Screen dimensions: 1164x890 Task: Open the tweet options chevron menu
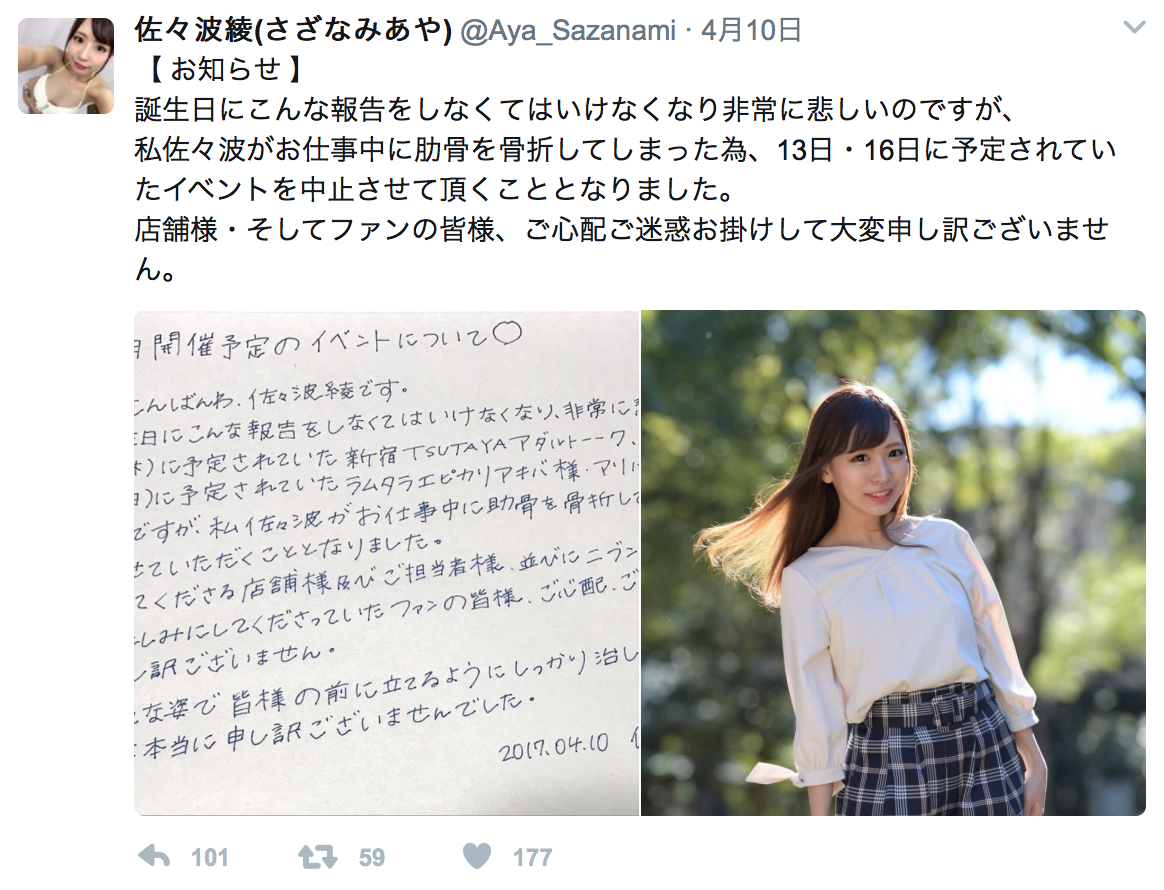[1134, 28]
